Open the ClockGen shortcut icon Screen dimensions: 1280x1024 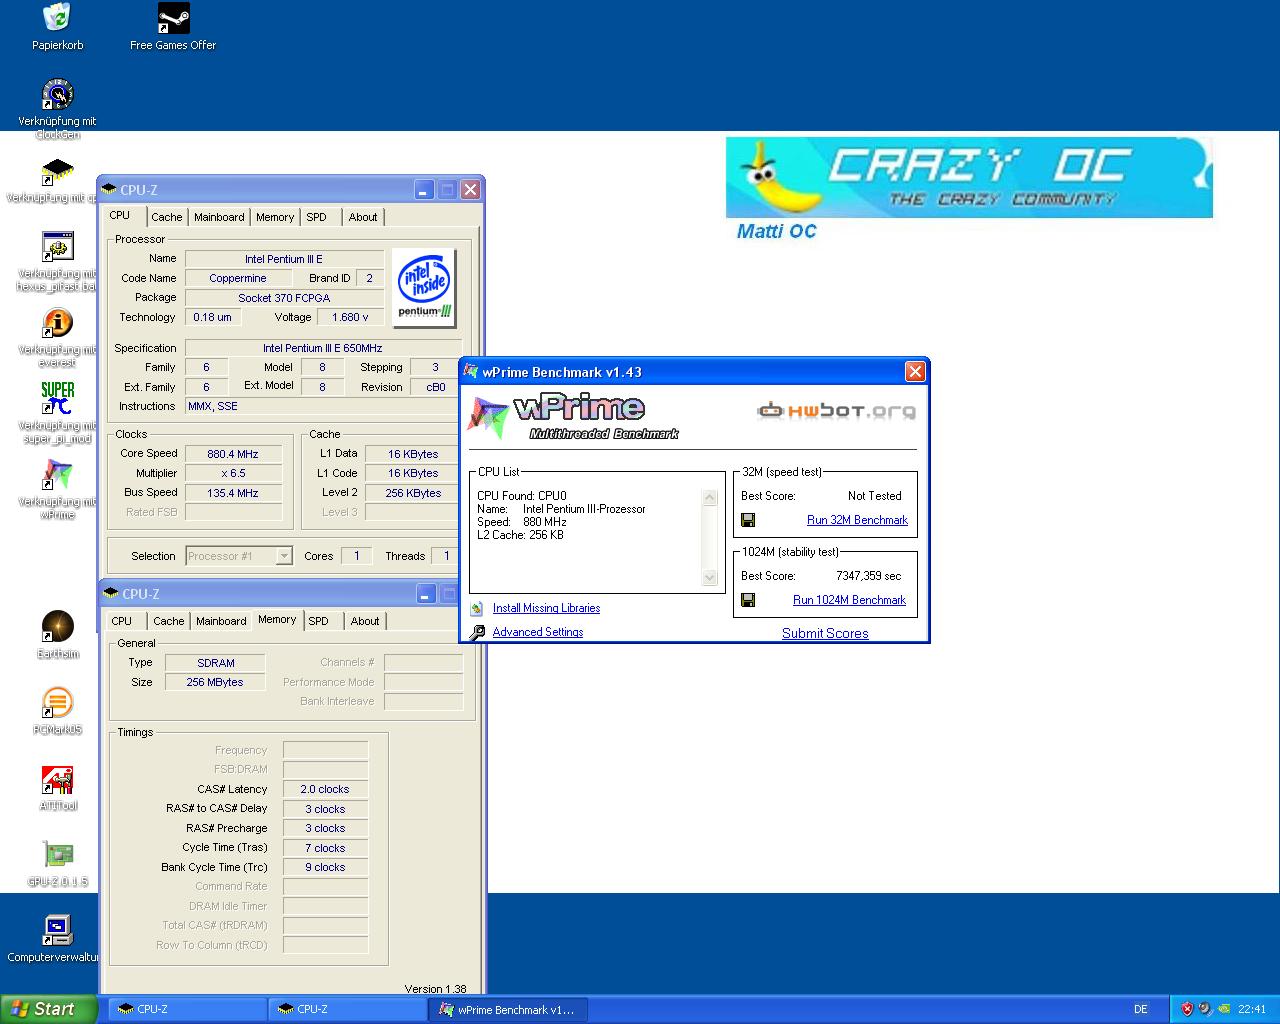point(57,94)
